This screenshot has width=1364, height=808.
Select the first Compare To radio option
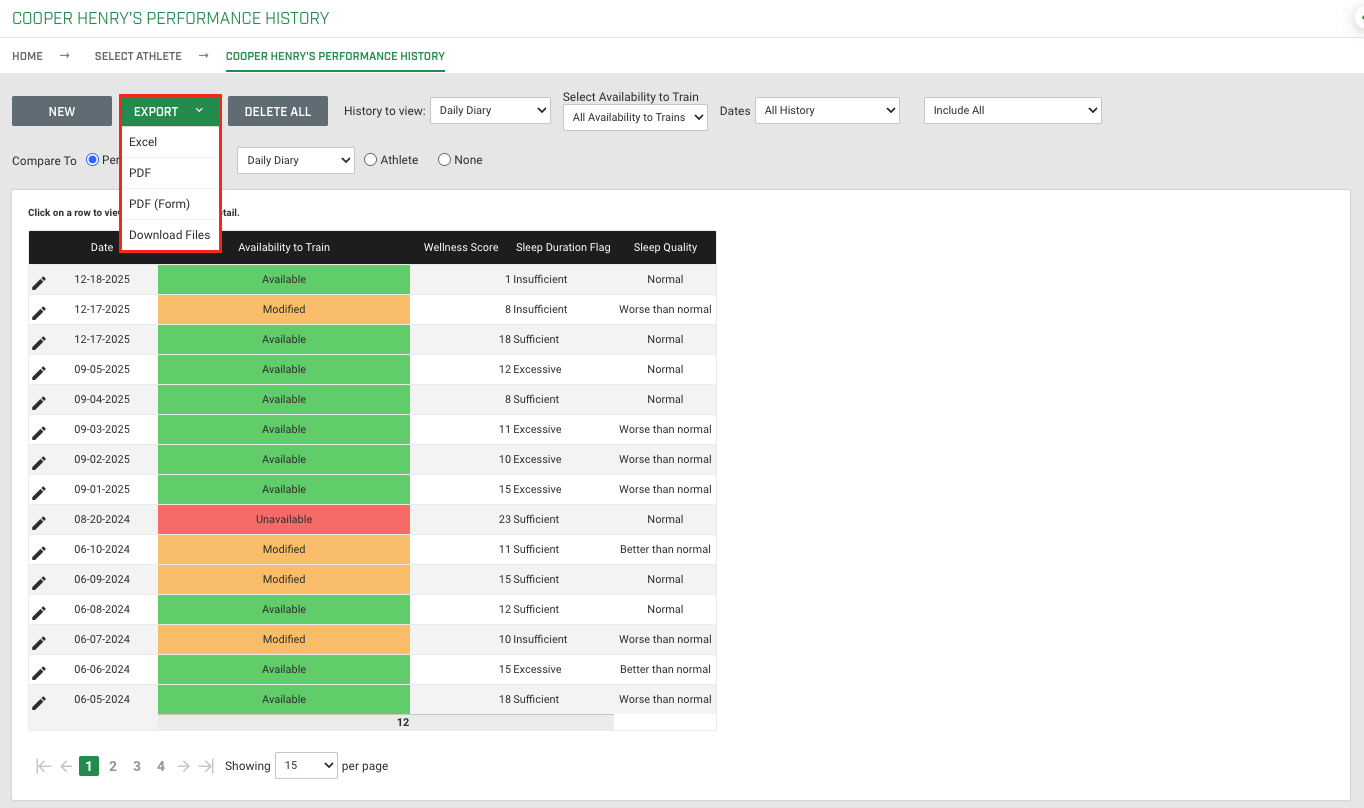pos(93,159)
